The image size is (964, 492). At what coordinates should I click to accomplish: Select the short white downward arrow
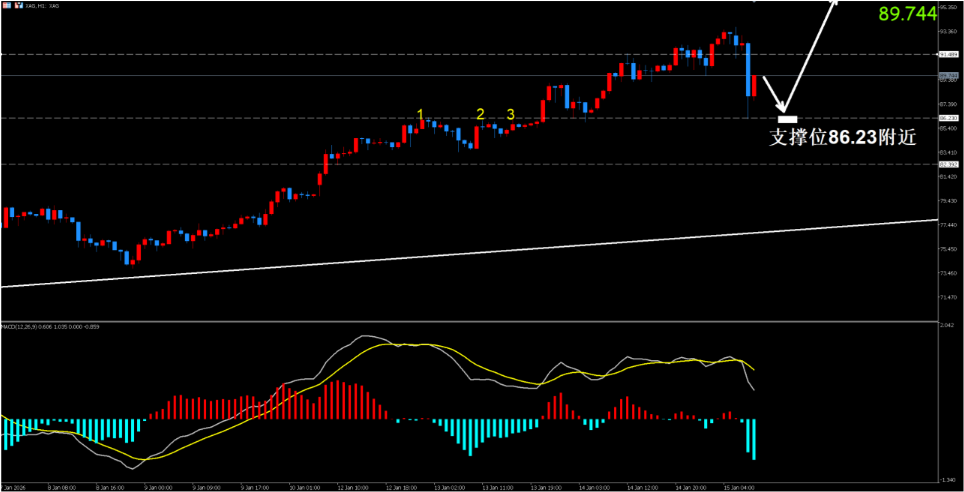[774, 94]
